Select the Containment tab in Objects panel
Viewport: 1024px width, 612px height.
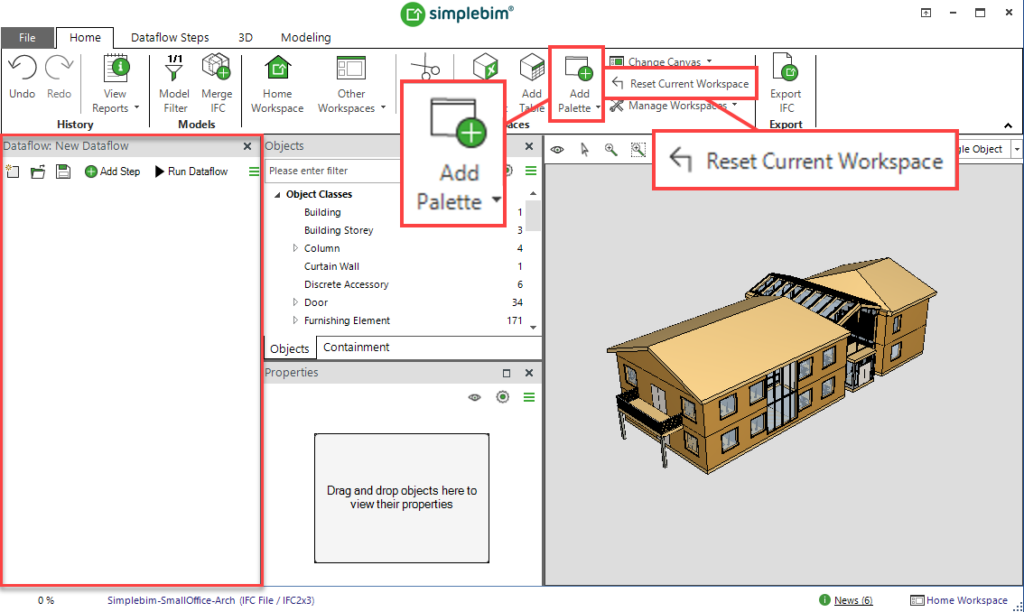pos(356,347)
